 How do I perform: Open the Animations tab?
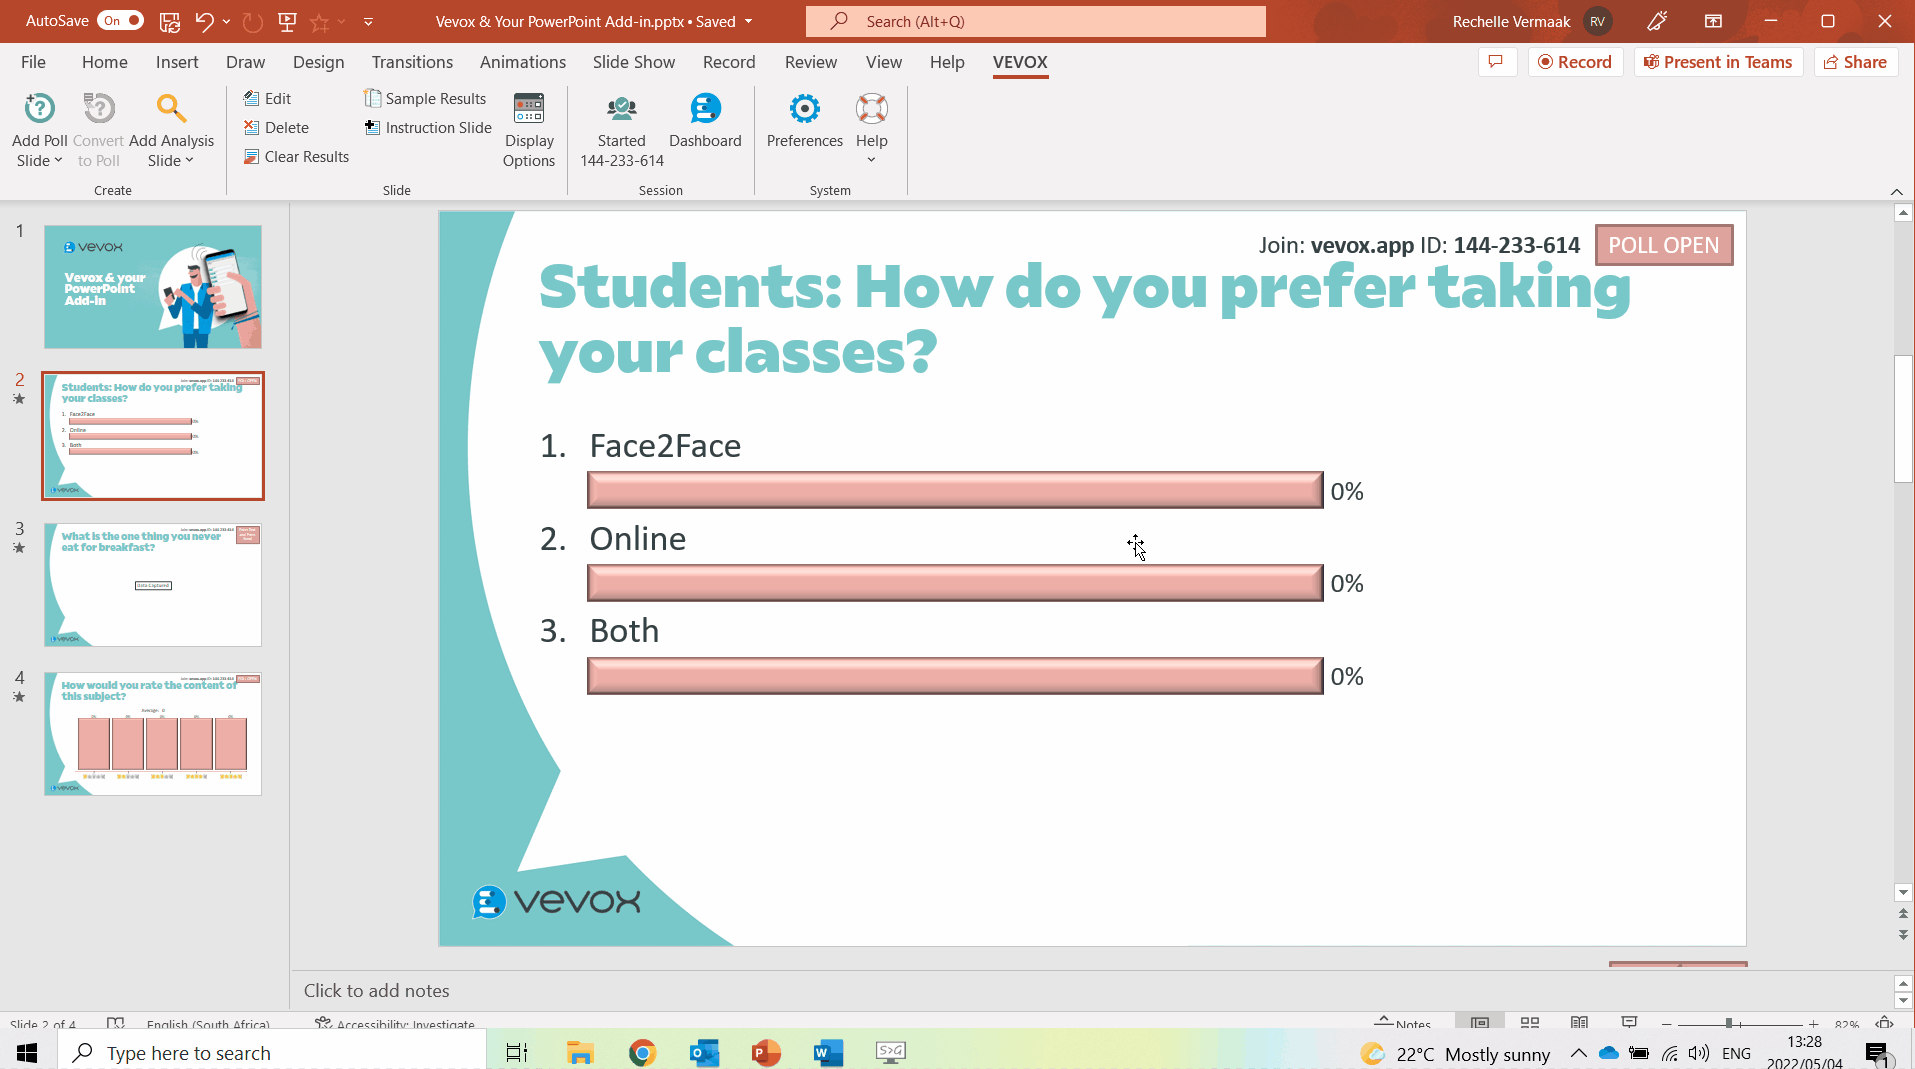click(523, 62)
